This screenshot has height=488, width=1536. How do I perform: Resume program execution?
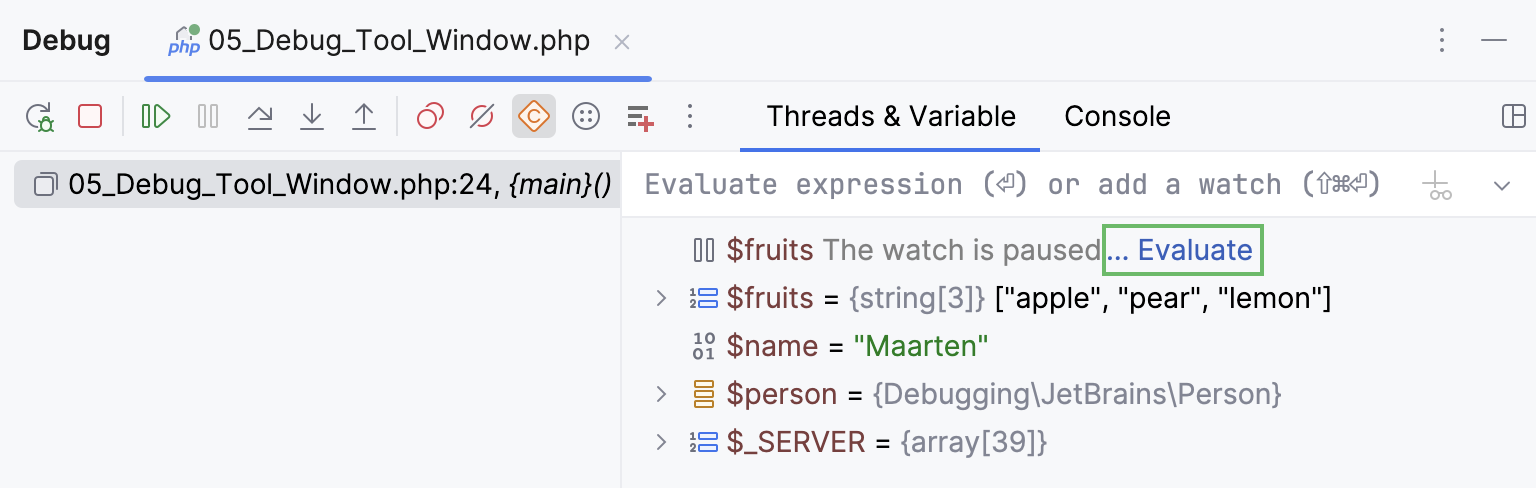tap(156, 117)
